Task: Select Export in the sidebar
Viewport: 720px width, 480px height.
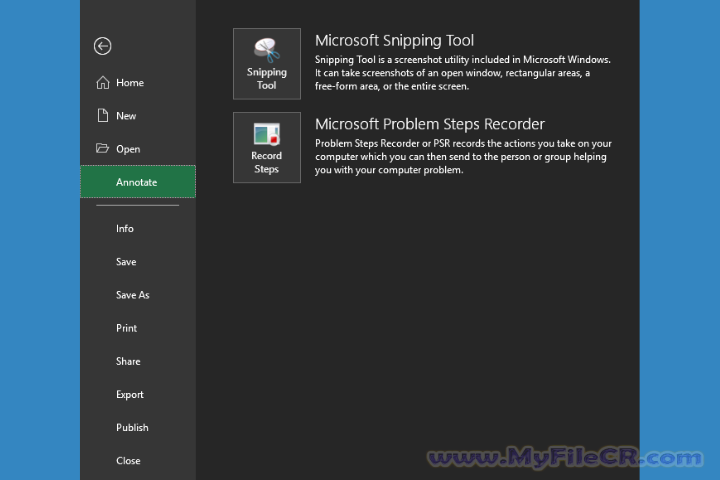Action: coord(129,395)
